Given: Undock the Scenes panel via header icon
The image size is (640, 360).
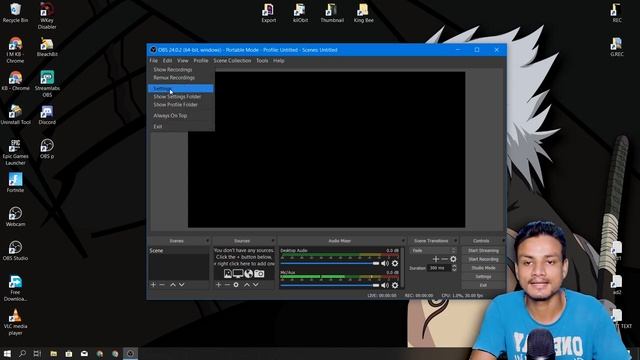Looking at the screenshot, I should tap(207, 241).
